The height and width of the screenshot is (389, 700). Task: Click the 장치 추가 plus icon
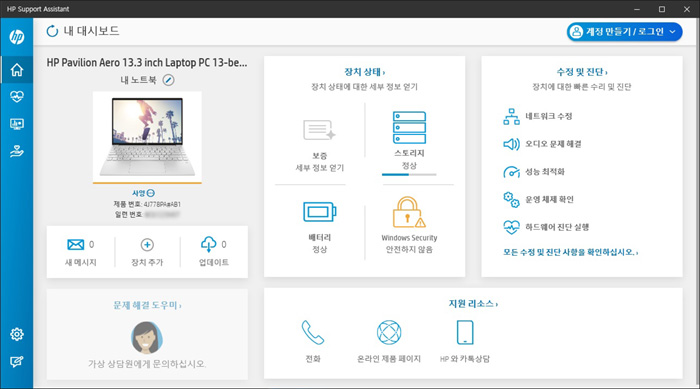coord(147,245)
